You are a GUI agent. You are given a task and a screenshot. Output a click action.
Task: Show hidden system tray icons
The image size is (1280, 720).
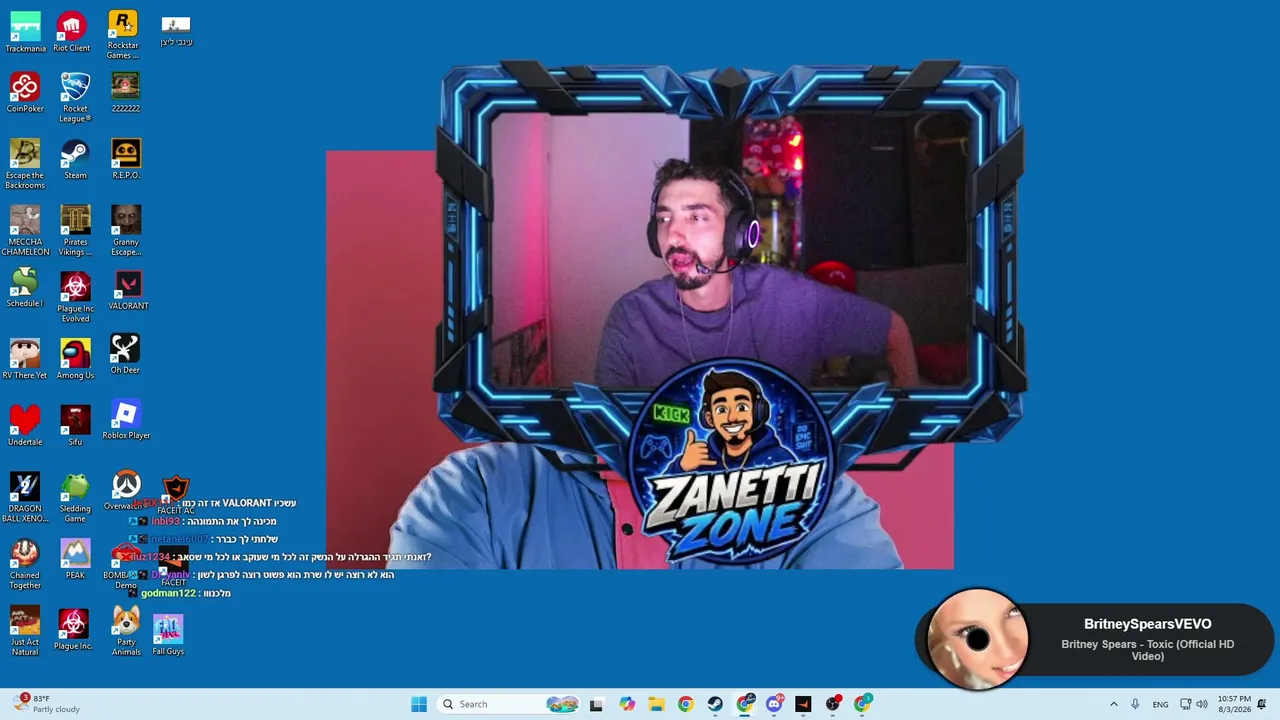(1114, 704)
